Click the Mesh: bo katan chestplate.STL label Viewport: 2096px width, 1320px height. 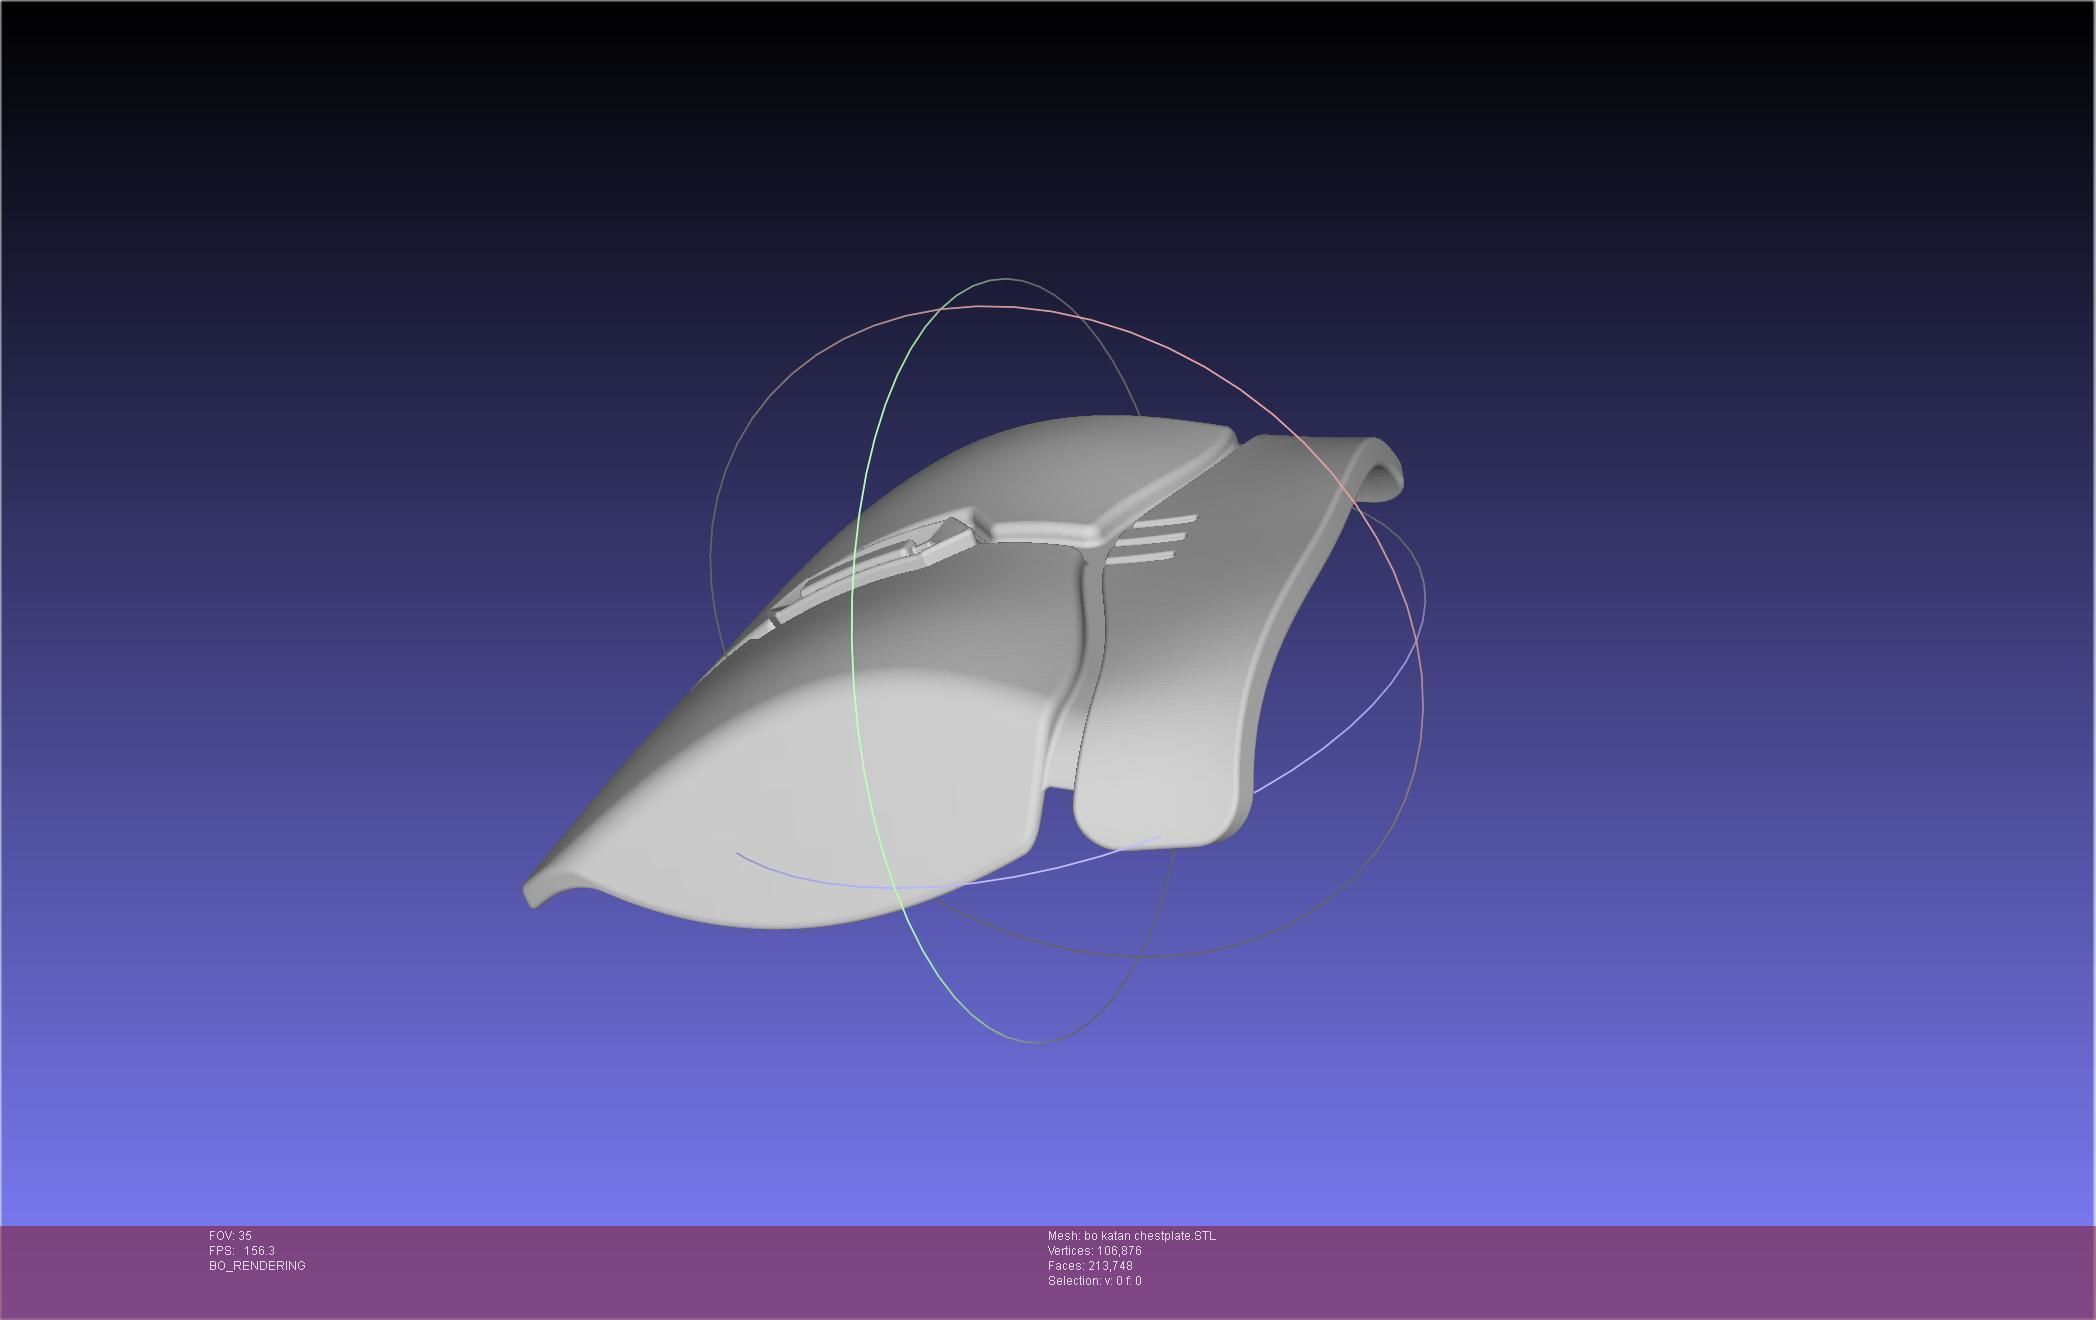(1132, 1236)
